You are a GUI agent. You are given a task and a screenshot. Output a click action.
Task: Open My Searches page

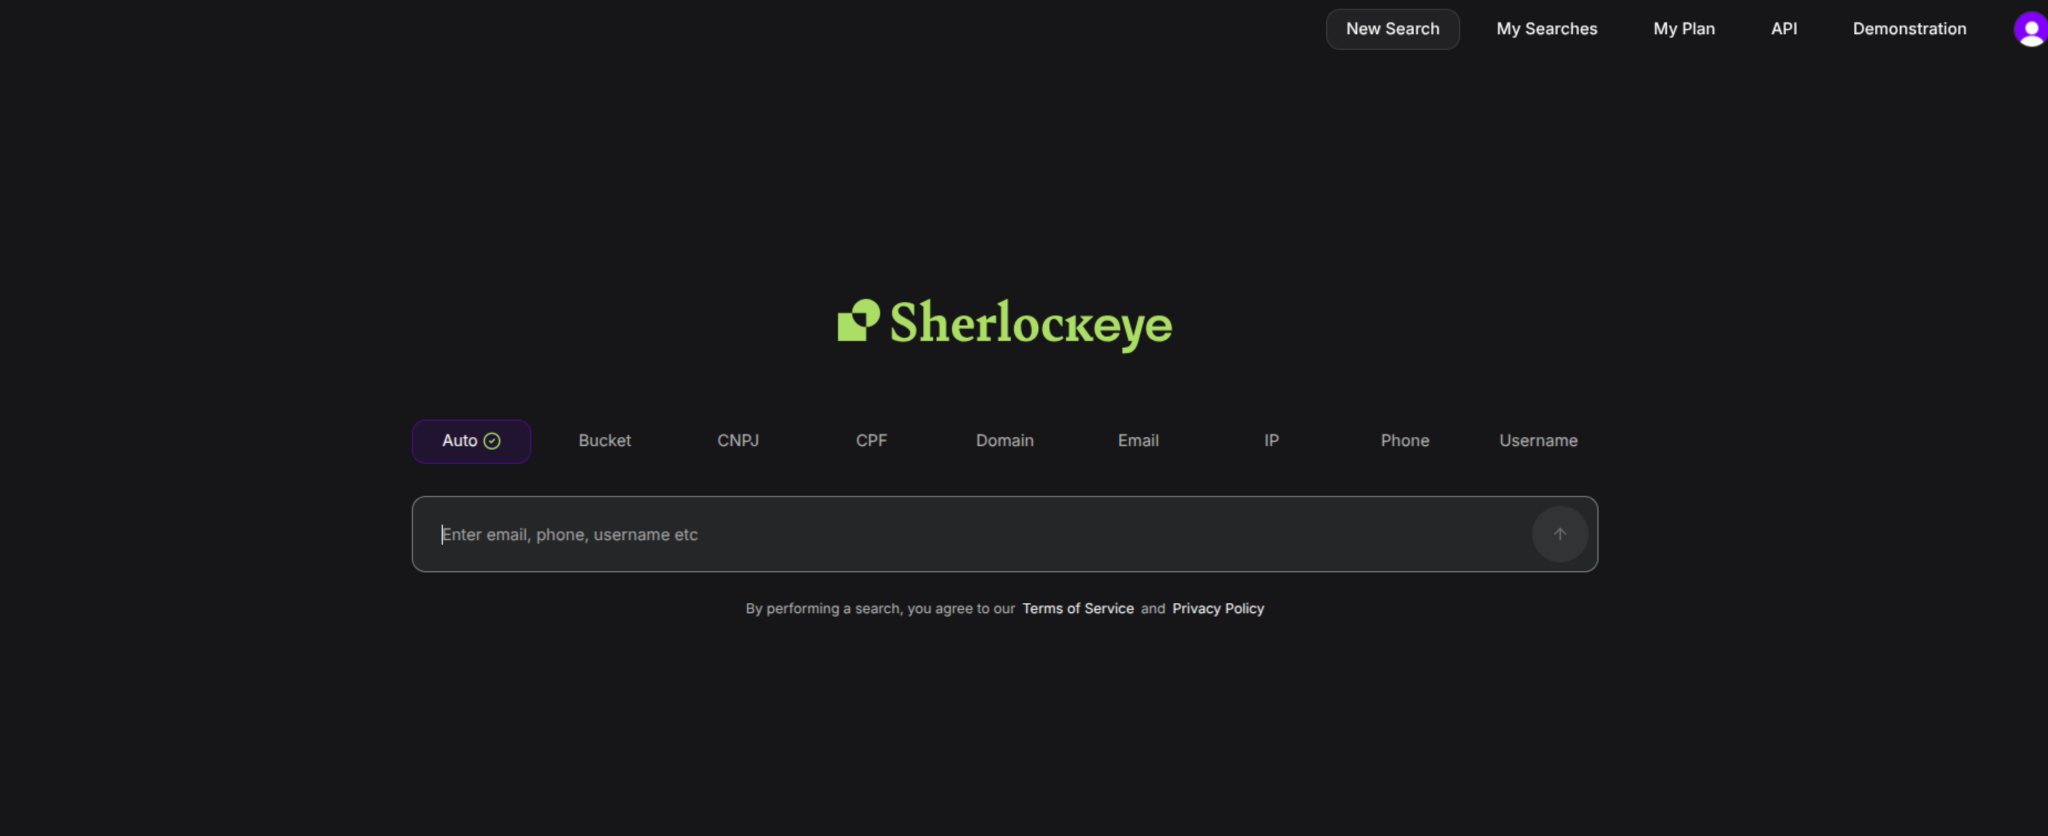(x=1546, y=29)
